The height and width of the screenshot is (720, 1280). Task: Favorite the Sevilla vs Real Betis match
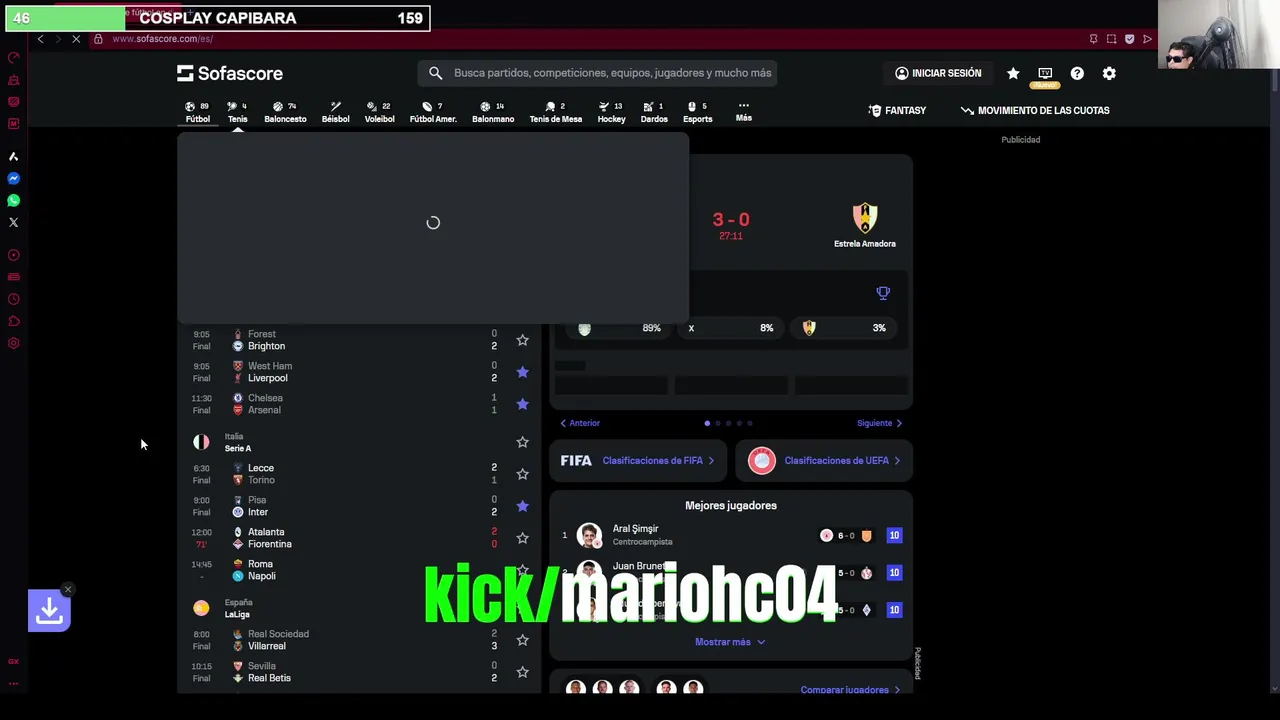[522, 672]
